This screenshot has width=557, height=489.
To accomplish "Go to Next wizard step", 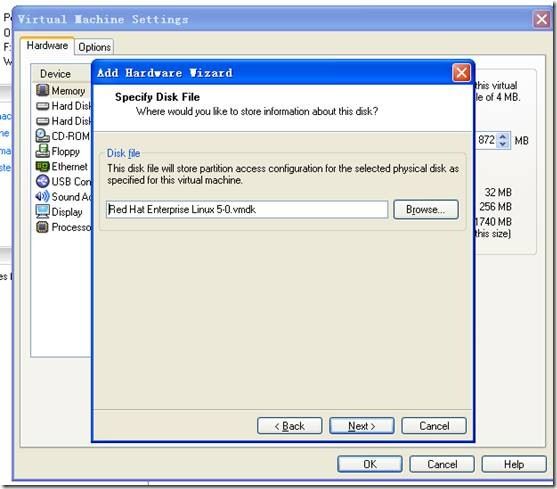I will [362, 426].
